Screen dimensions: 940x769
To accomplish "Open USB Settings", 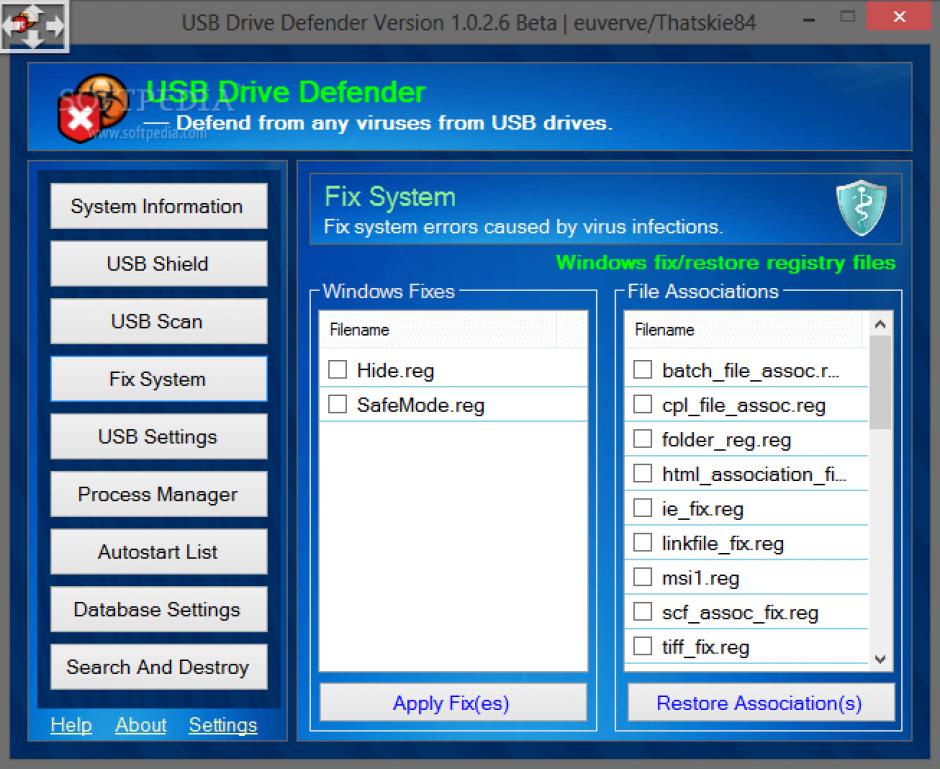I will point(159,436).
